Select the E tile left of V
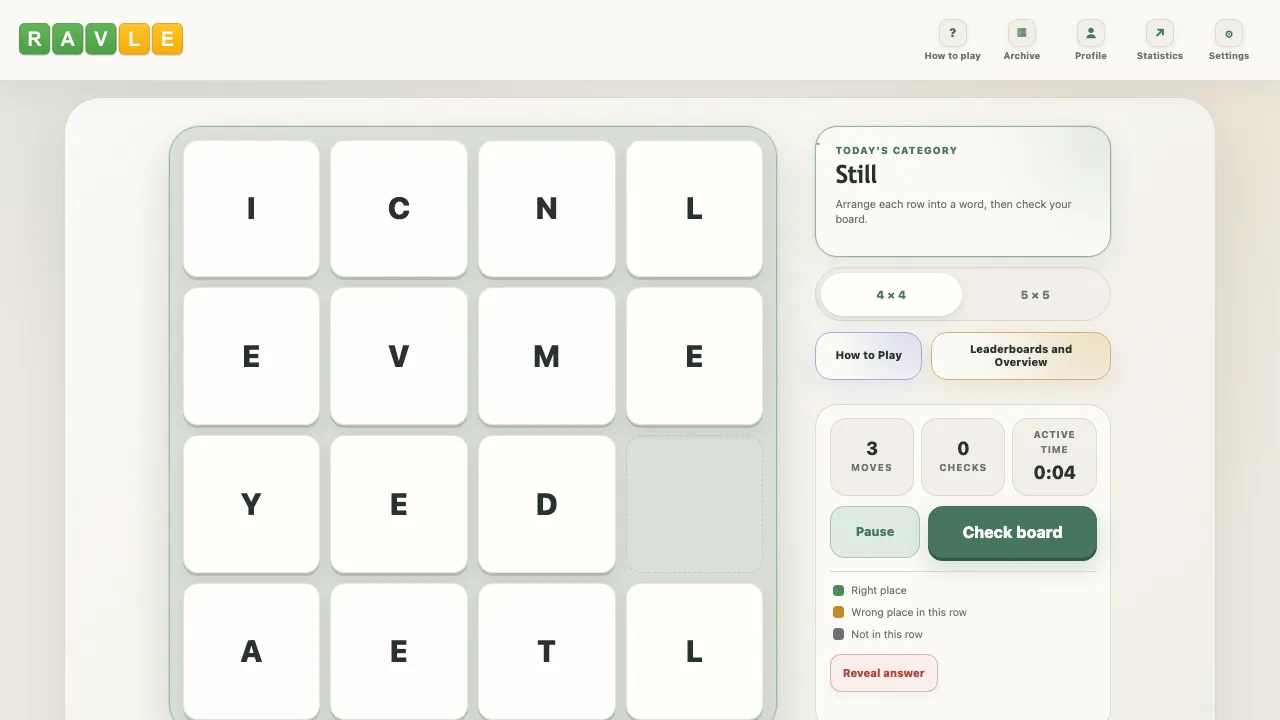The width and height of the screenshot is (1280, 720). (251, 356)
